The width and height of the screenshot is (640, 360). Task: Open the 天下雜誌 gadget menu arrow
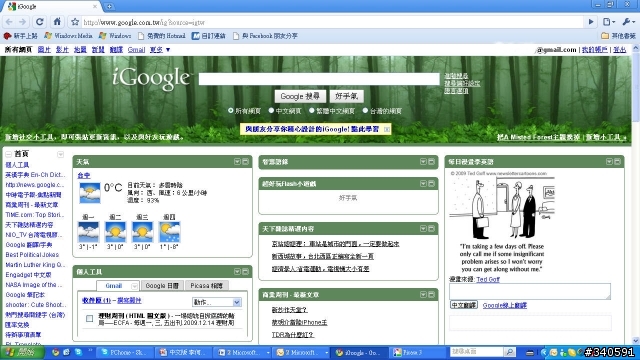(x=423, y=229)
